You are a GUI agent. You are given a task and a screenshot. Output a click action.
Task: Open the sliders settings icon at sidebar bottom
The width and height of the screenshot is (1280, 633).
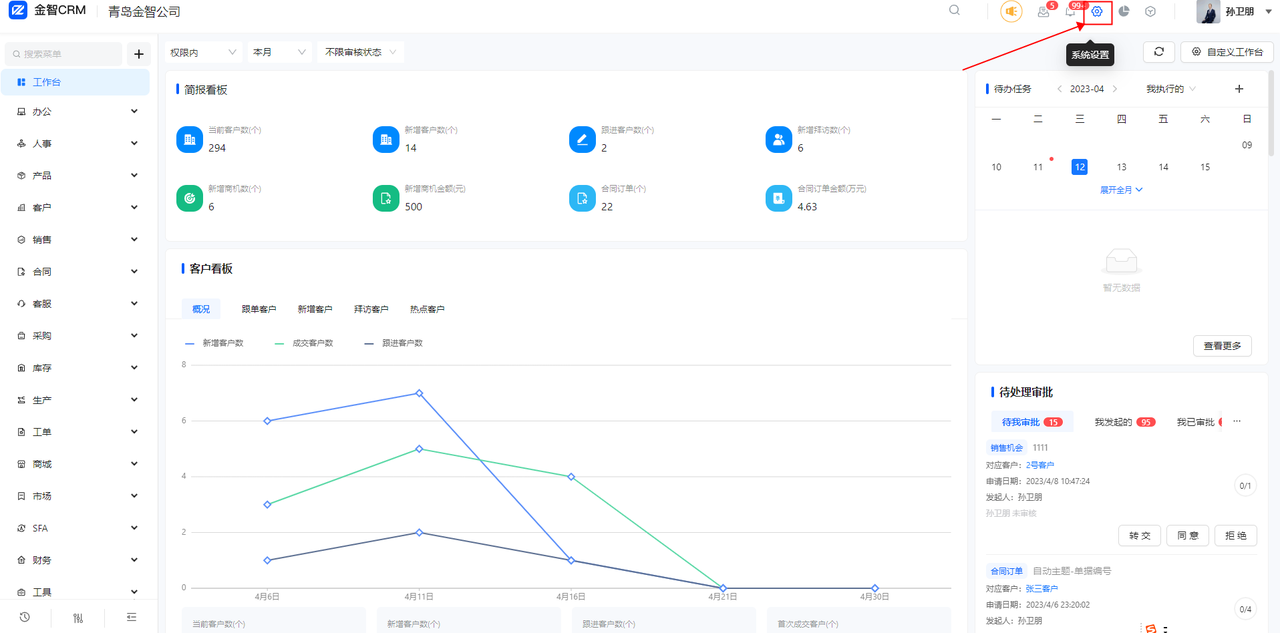78,617
